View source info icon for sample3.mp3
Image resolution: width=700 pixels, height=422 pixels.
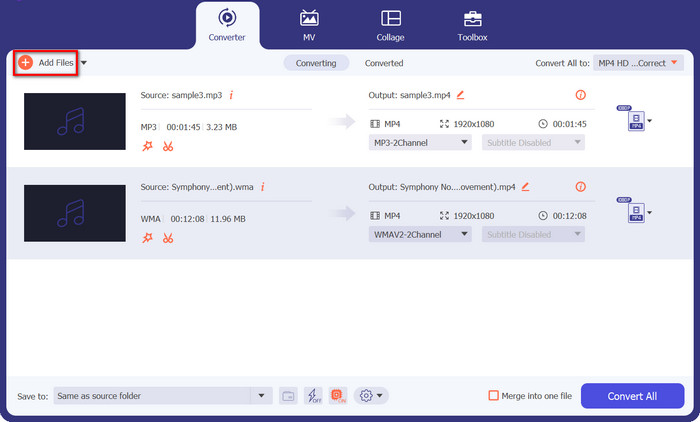click(231, 95)
